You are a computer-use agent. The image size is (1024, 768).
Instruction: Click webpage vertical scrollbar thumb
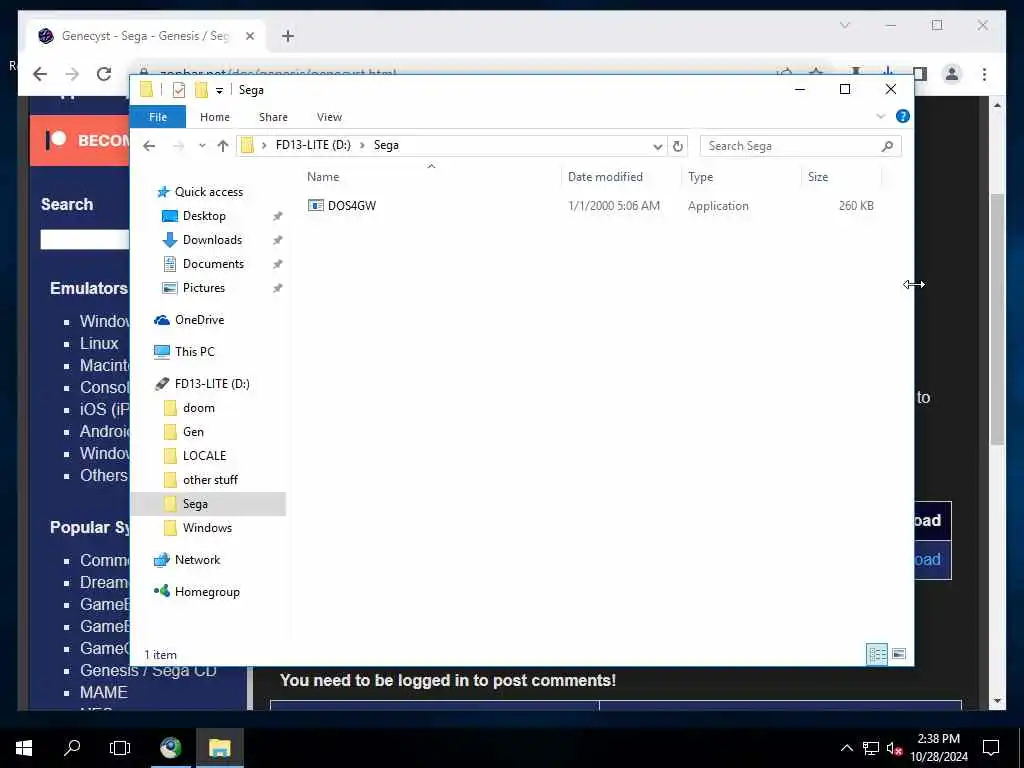[997, 320]
